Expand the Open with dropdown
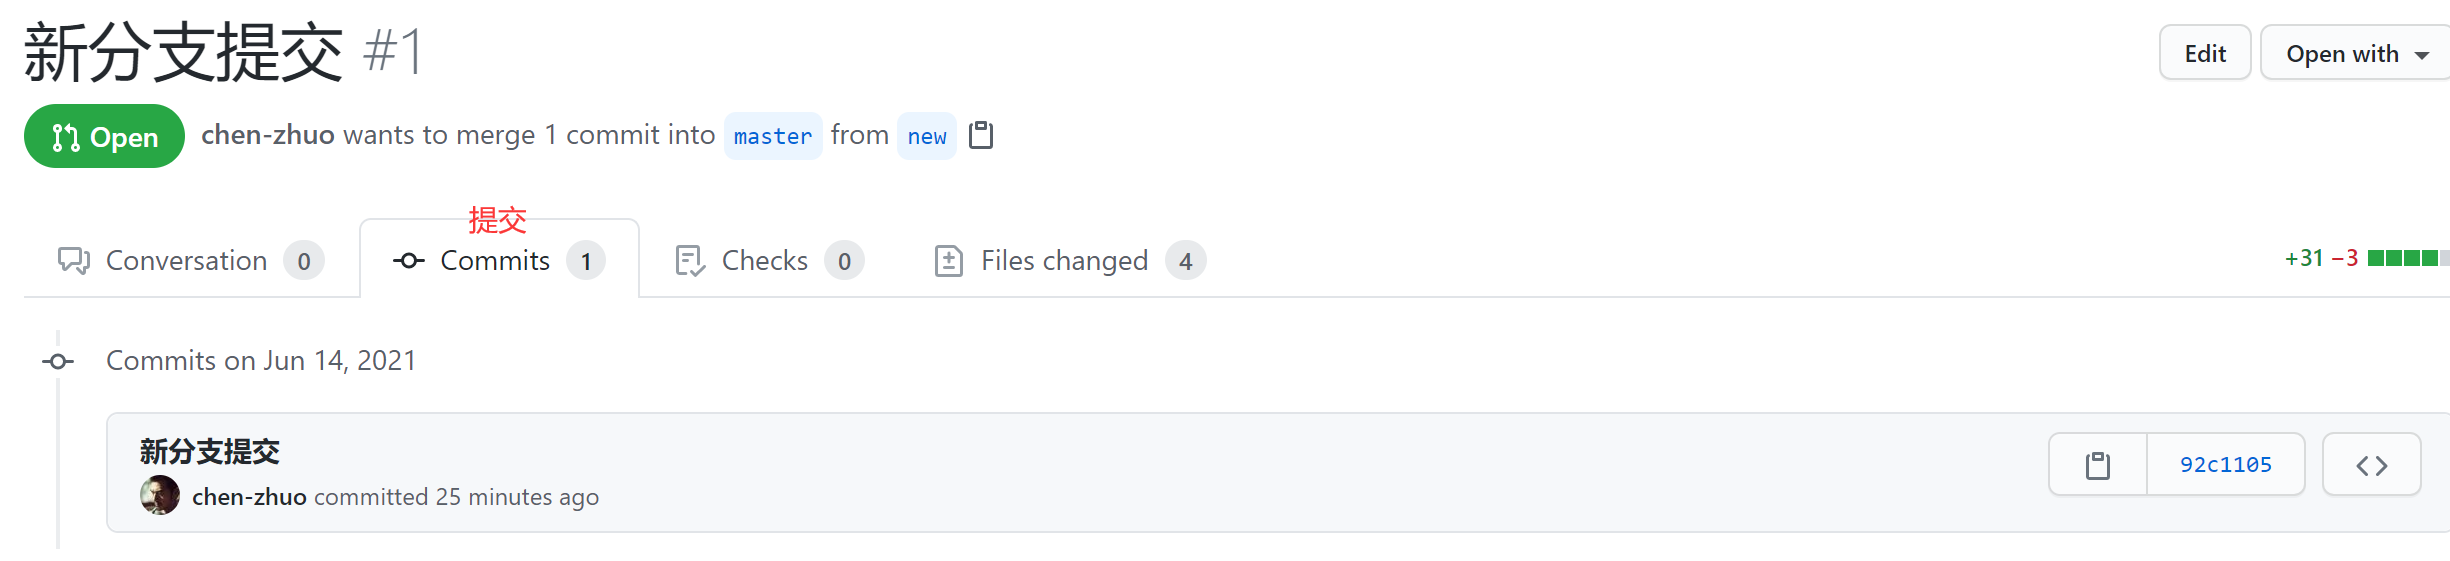 pos(2356,54)
